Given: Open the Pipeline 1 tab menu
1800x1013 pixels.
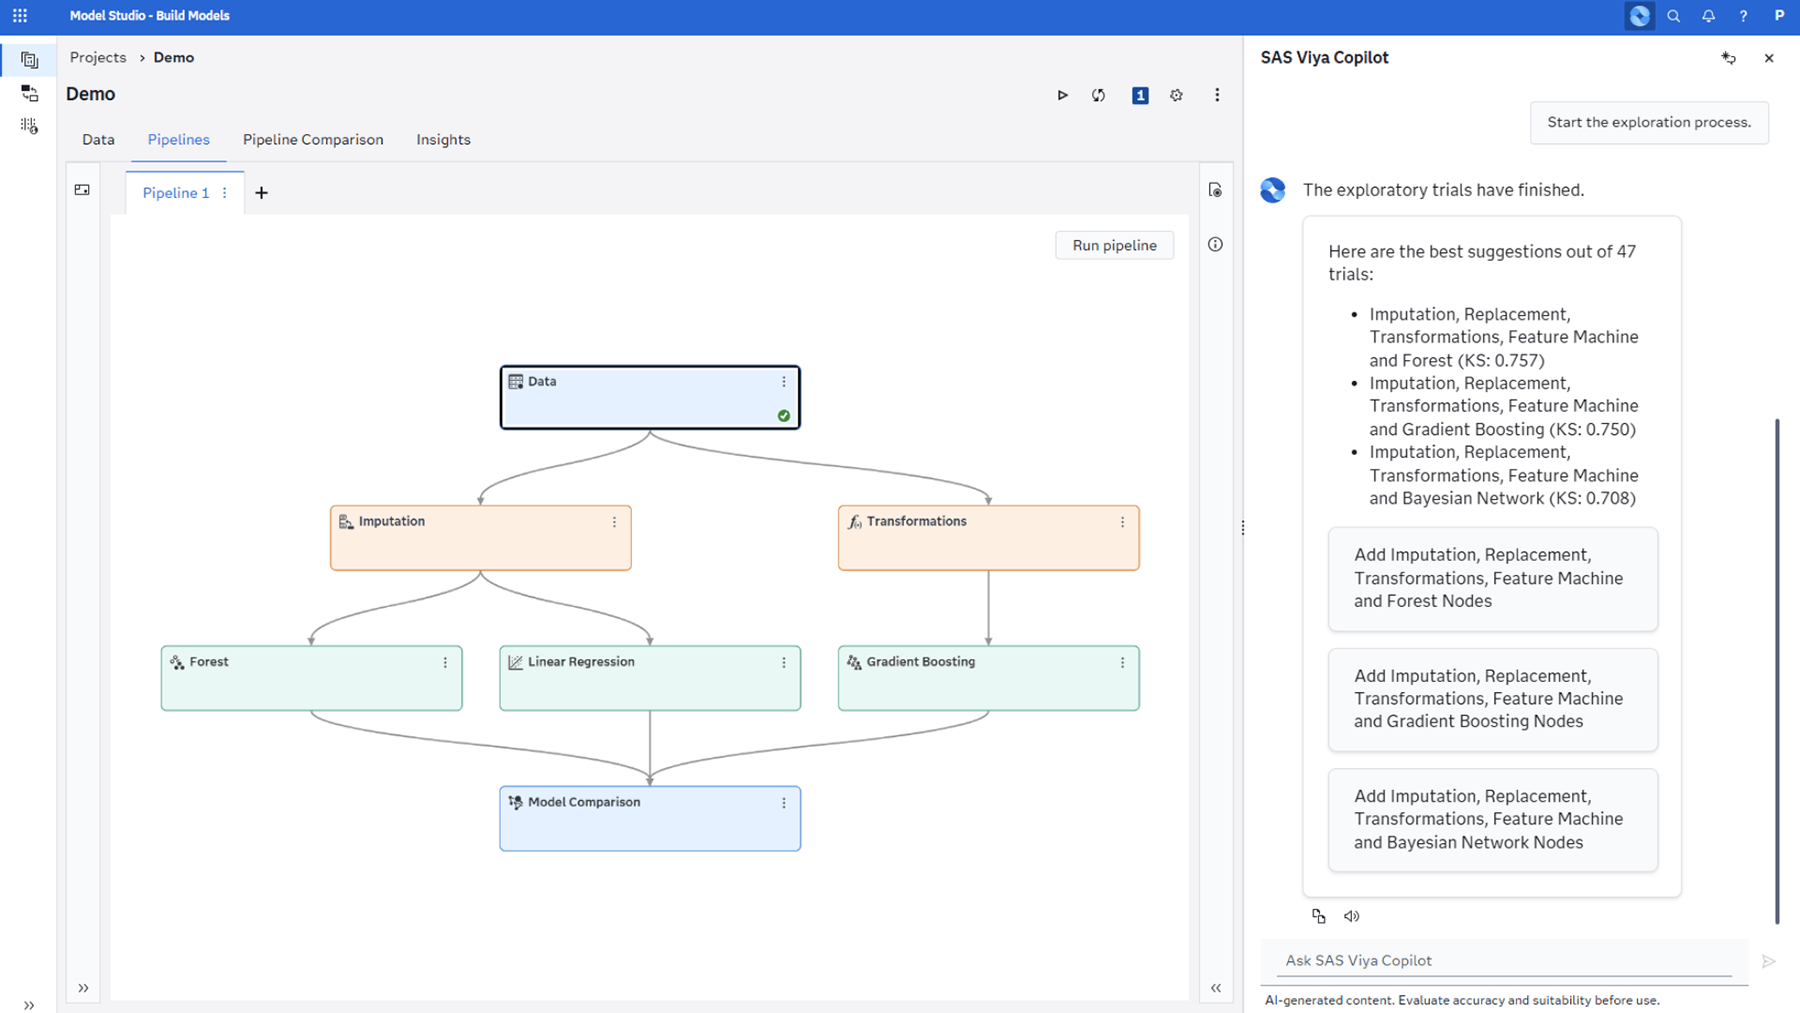Looking at the screenshot, I should tap(225, 192).
